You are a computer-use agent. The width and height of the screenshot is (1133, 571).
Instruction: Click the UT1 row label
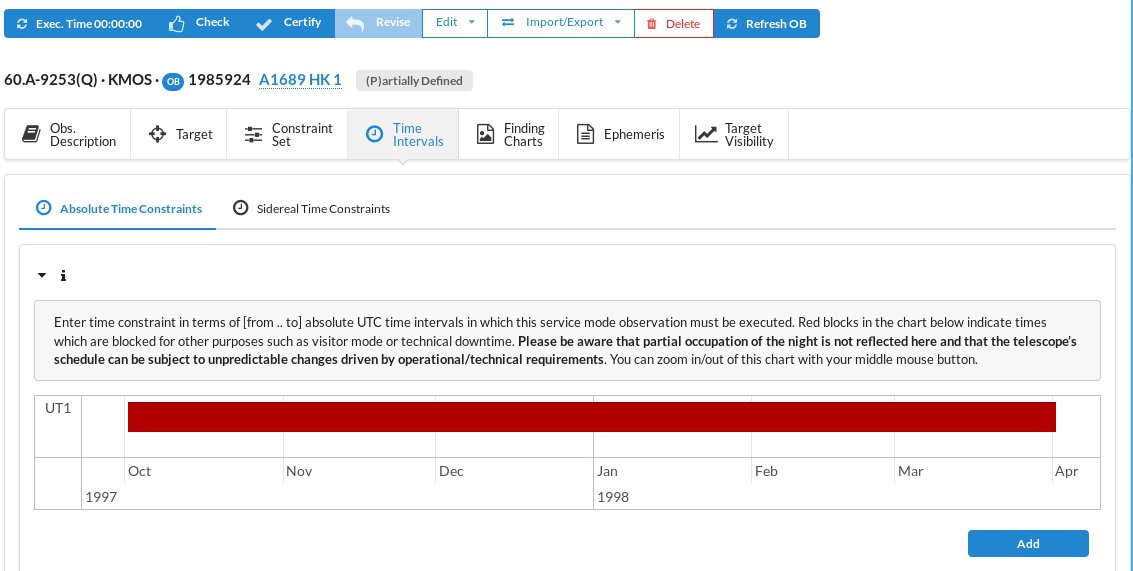pyautogui.click(x=58, y=408)
